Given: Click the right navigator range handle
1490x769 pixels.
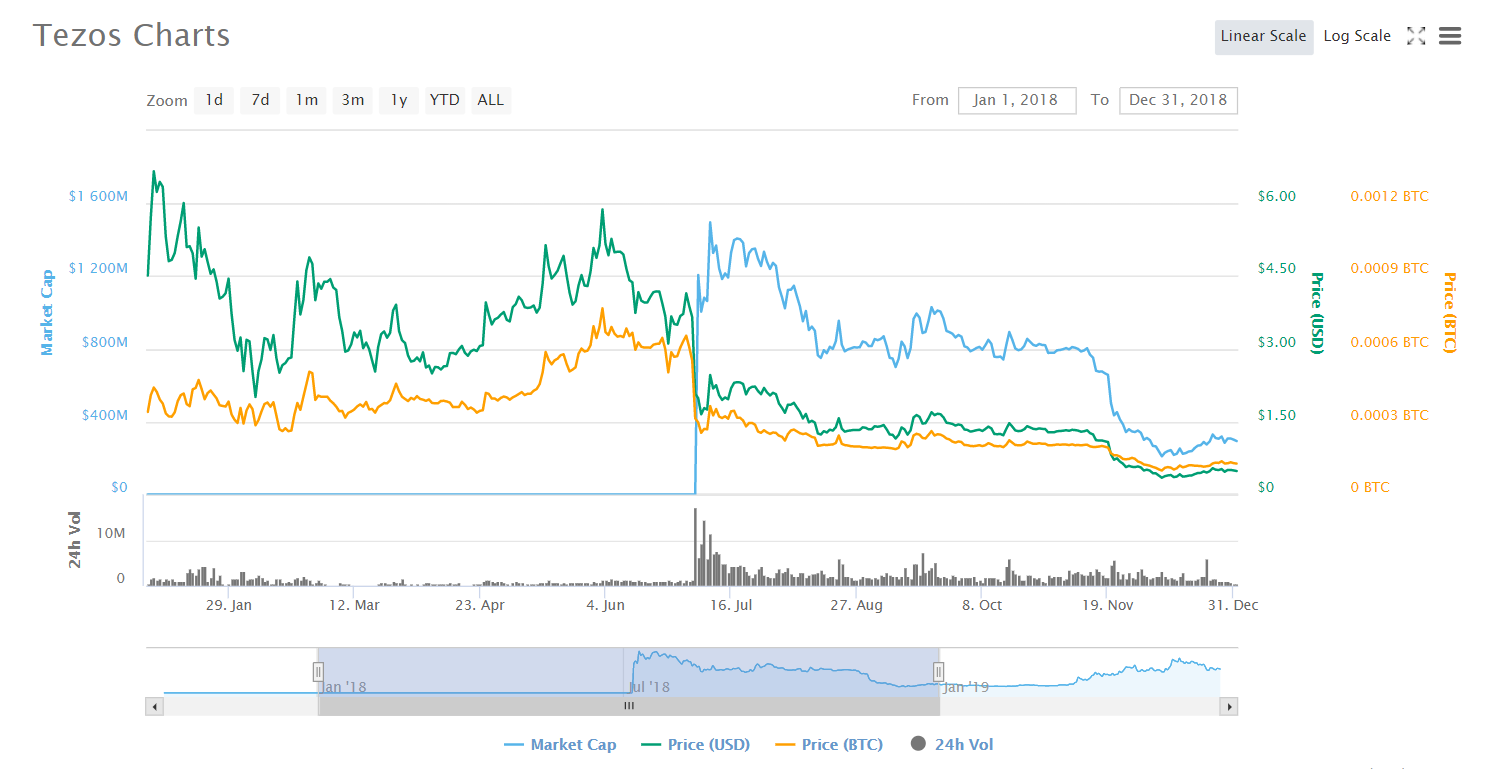Looking at the screenshot, I should 939,672.
